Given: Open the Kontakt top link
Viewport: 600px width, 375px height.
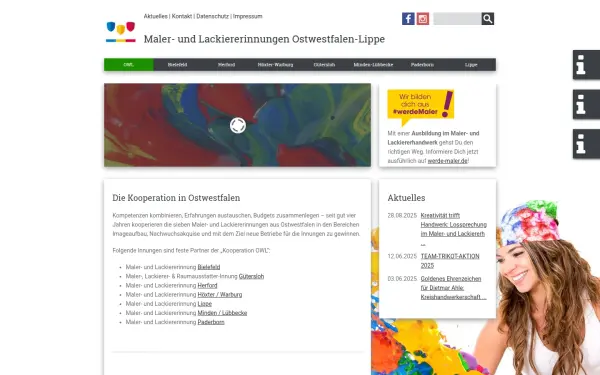Looking at the screenshot, I should (182, 16).
